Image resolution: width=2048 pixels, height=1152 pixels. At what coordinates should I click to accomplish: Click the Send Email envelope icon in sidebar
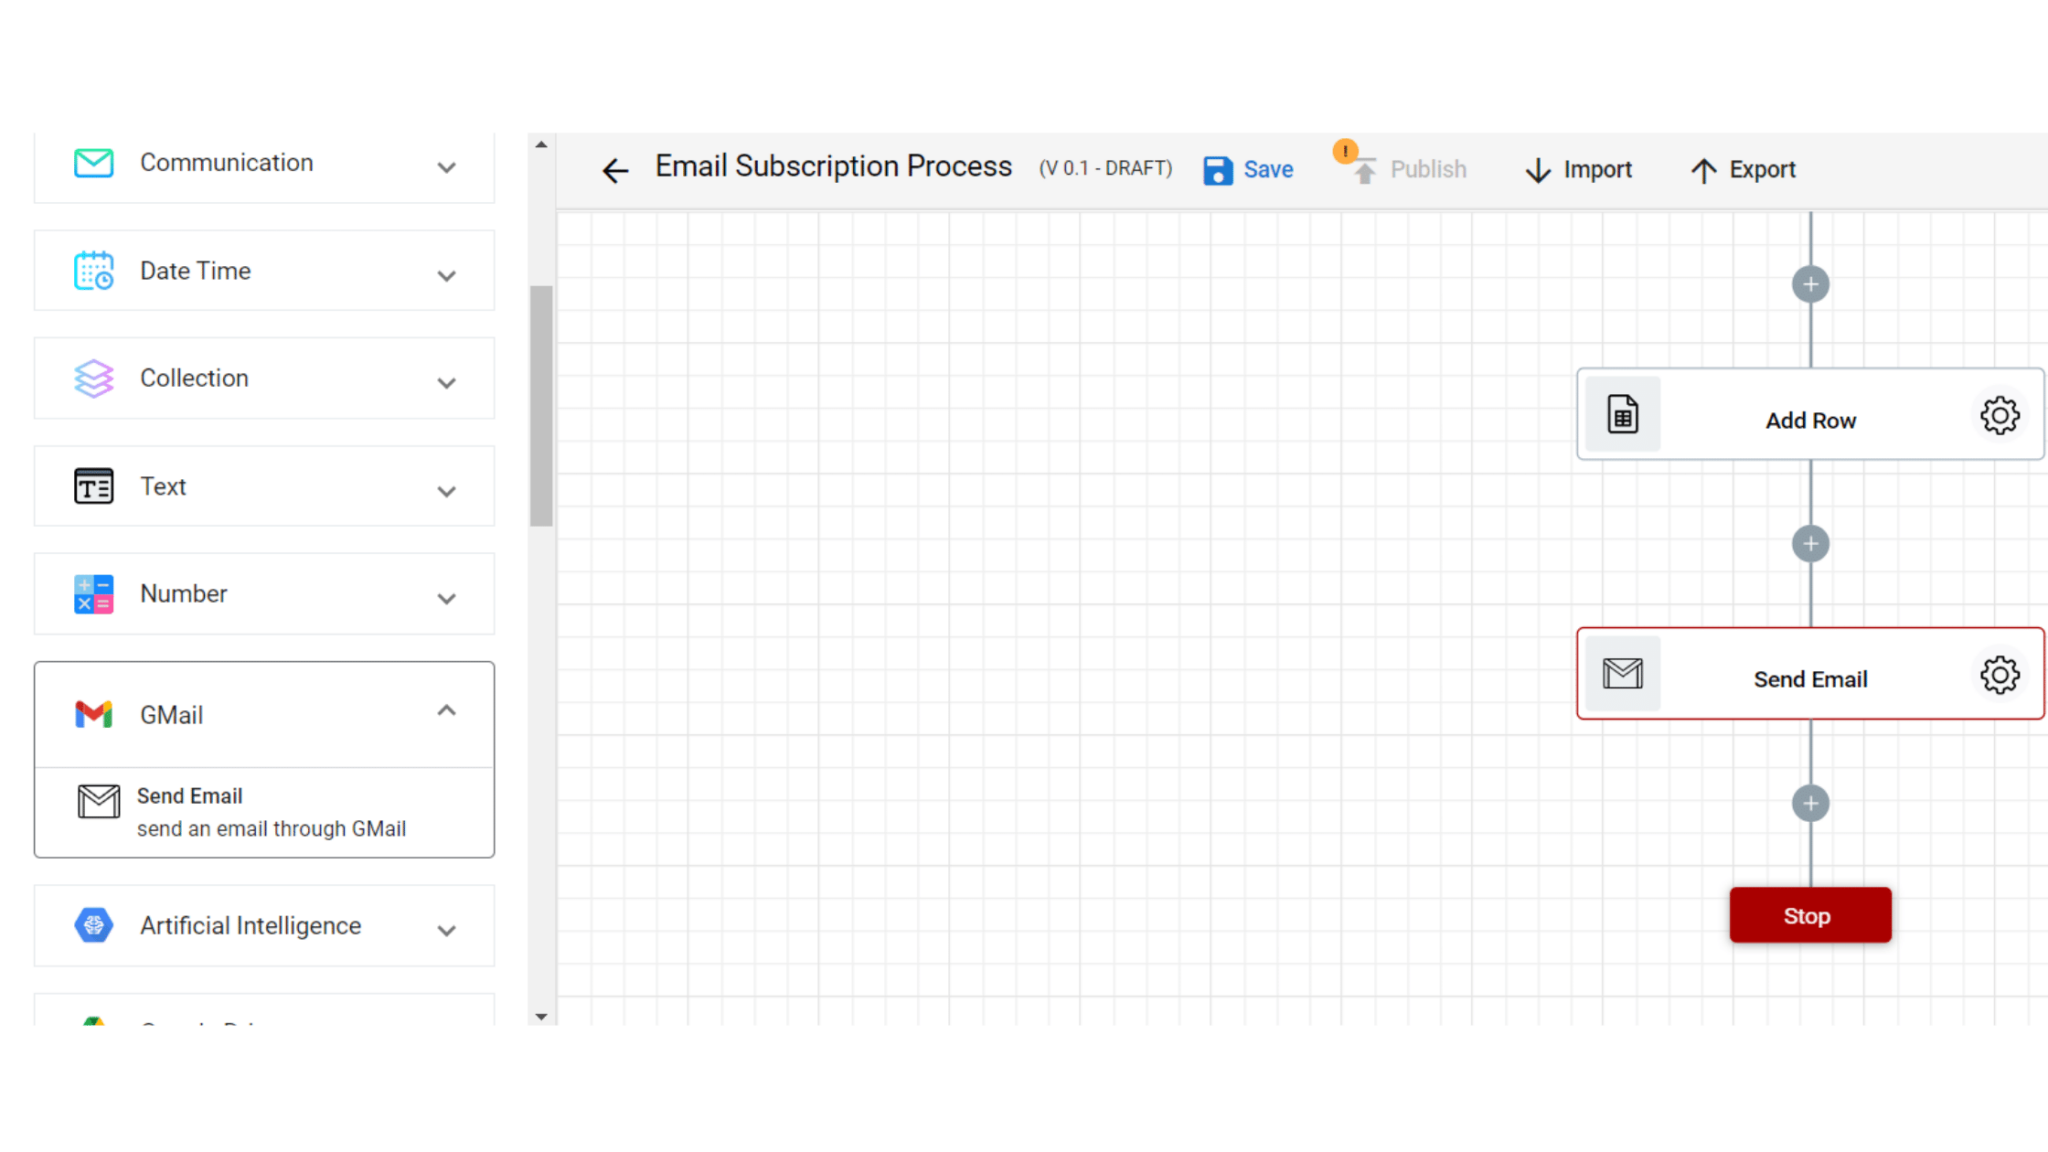[x=99, y=801]
